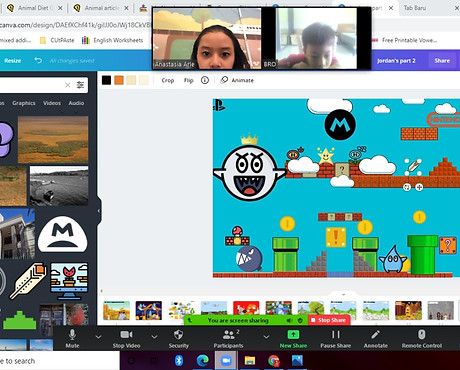Screen dimensions: 460x370
Task: Select the Chain Chomp character on canvas
Action: pos(249,258)
